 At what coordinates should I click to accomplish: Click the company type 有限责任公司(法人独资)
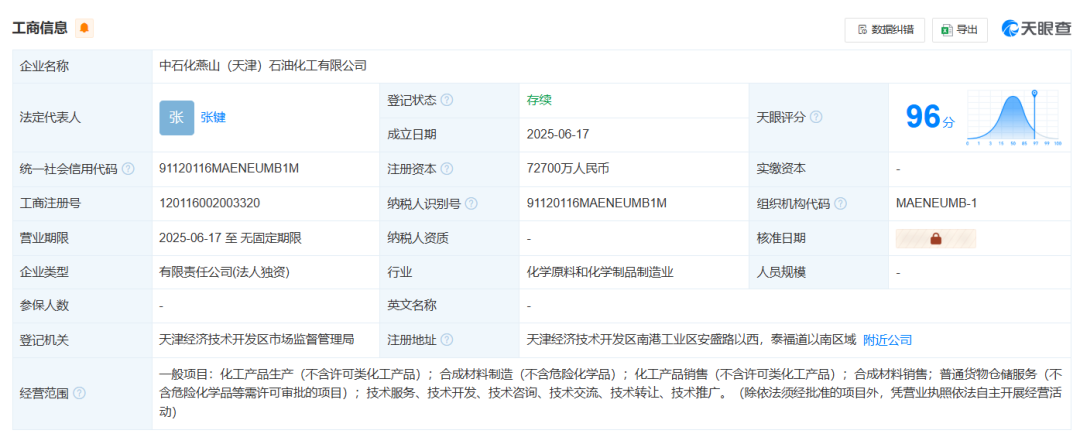(225, 272)
